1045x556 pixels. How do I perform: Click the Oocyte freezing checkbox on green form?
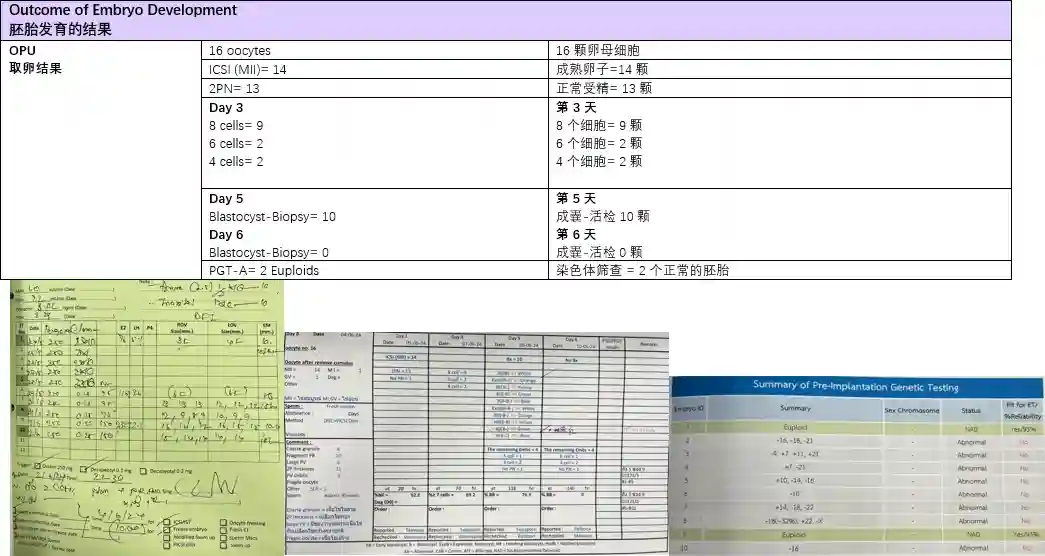(225, 520)
